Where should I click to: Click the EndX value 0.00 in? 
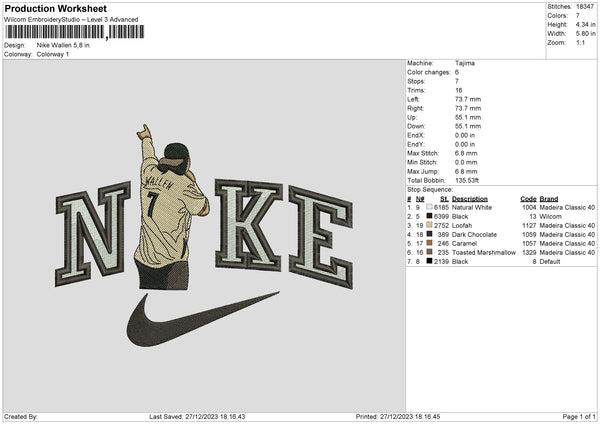coord(465,135)
